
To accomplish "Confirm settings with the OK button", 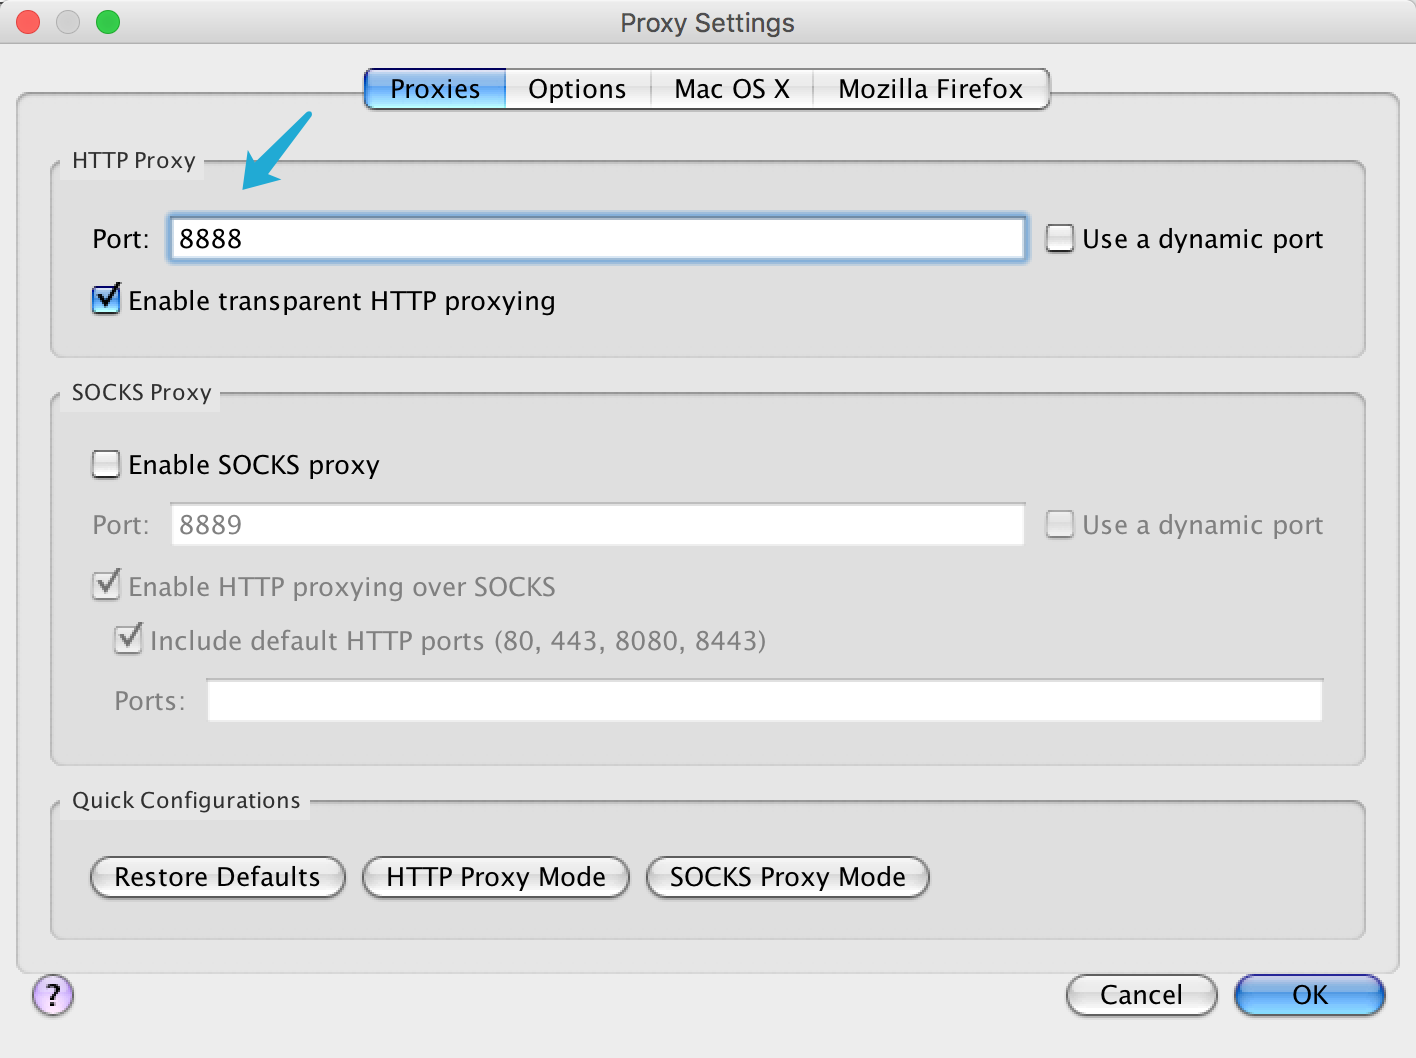I will click(x=1309, y=995).
